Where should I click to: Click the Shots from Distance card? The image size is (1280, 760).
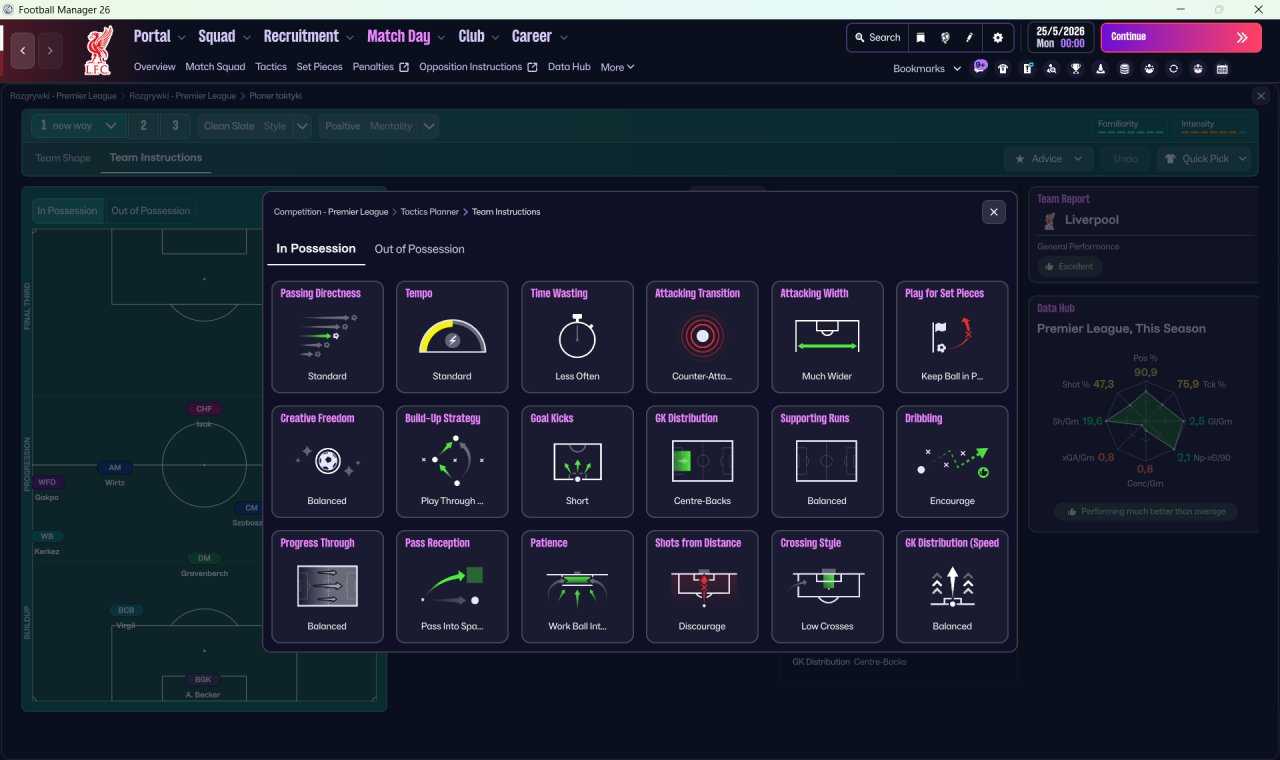point(702,587)
